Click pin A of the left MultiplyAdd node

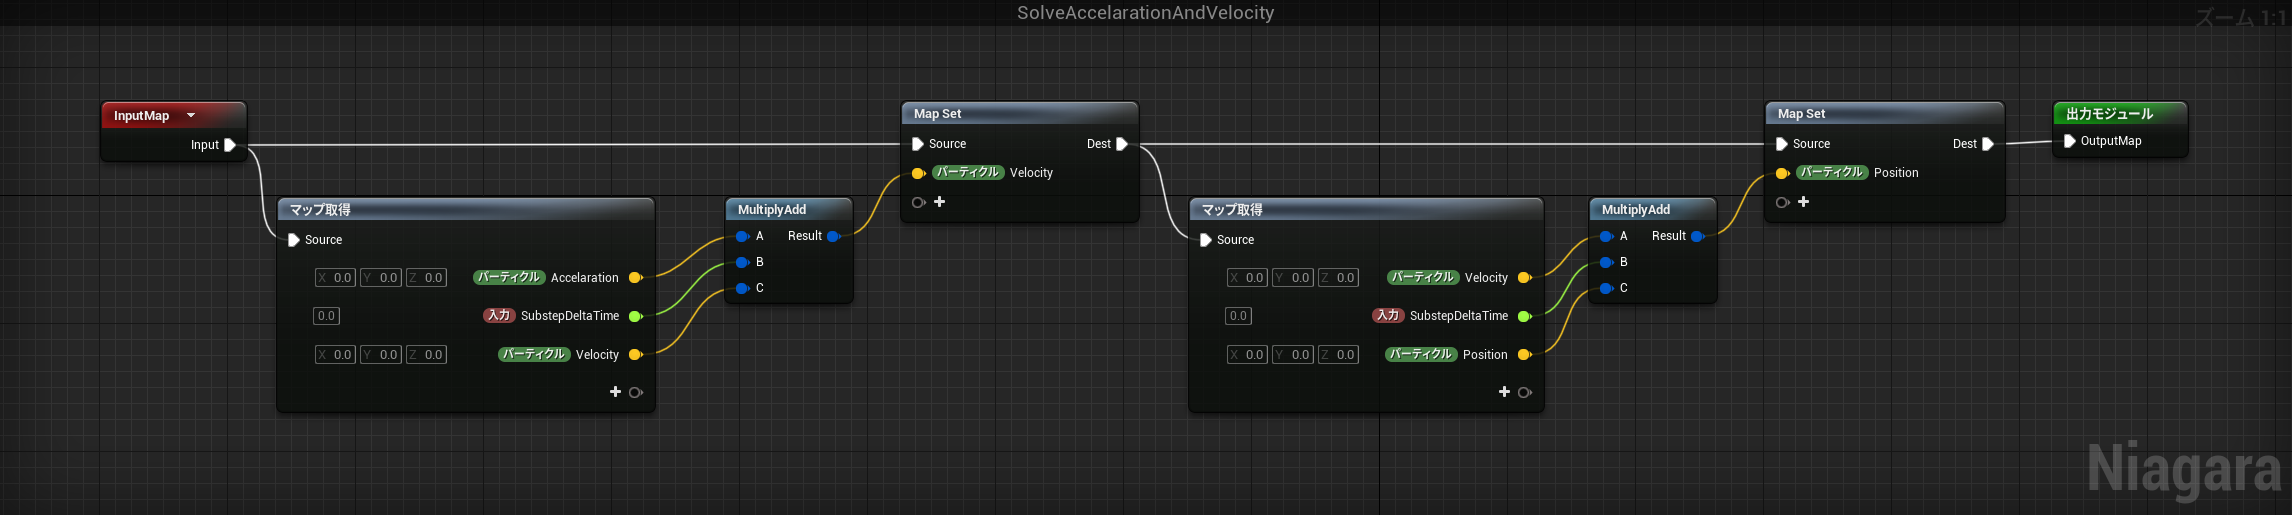(742, 236)
